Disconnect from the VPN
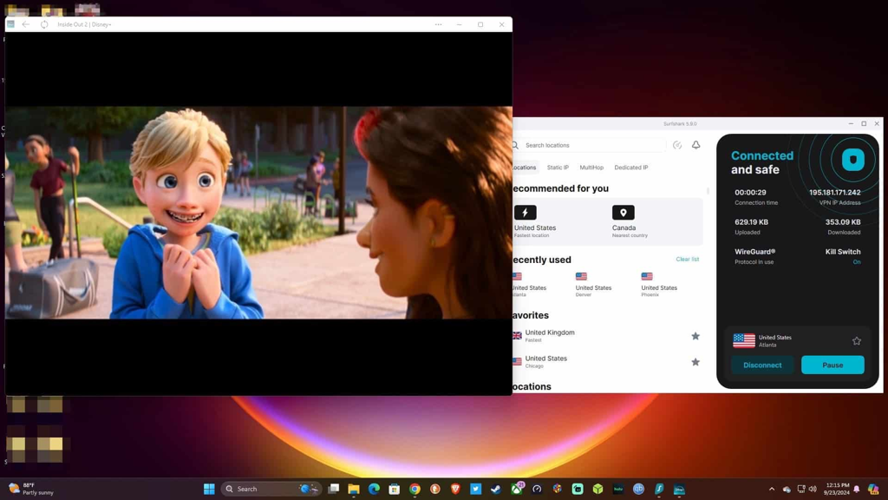Image resolution: width=888 pixels, height=500 pixels. [762, 365]
